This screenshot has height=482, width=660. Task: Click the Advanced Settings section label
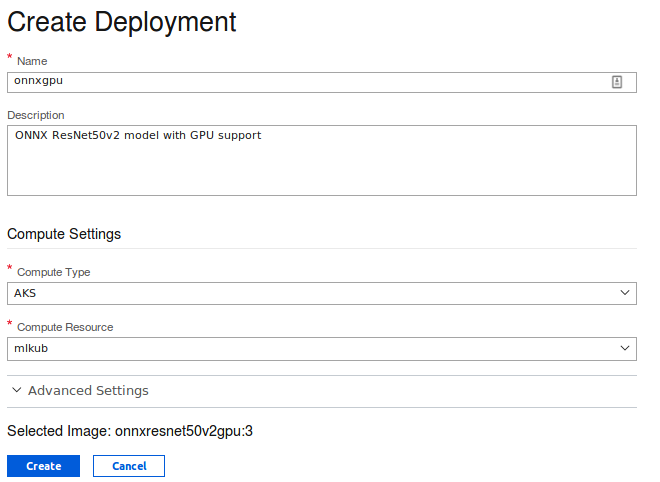88,391
